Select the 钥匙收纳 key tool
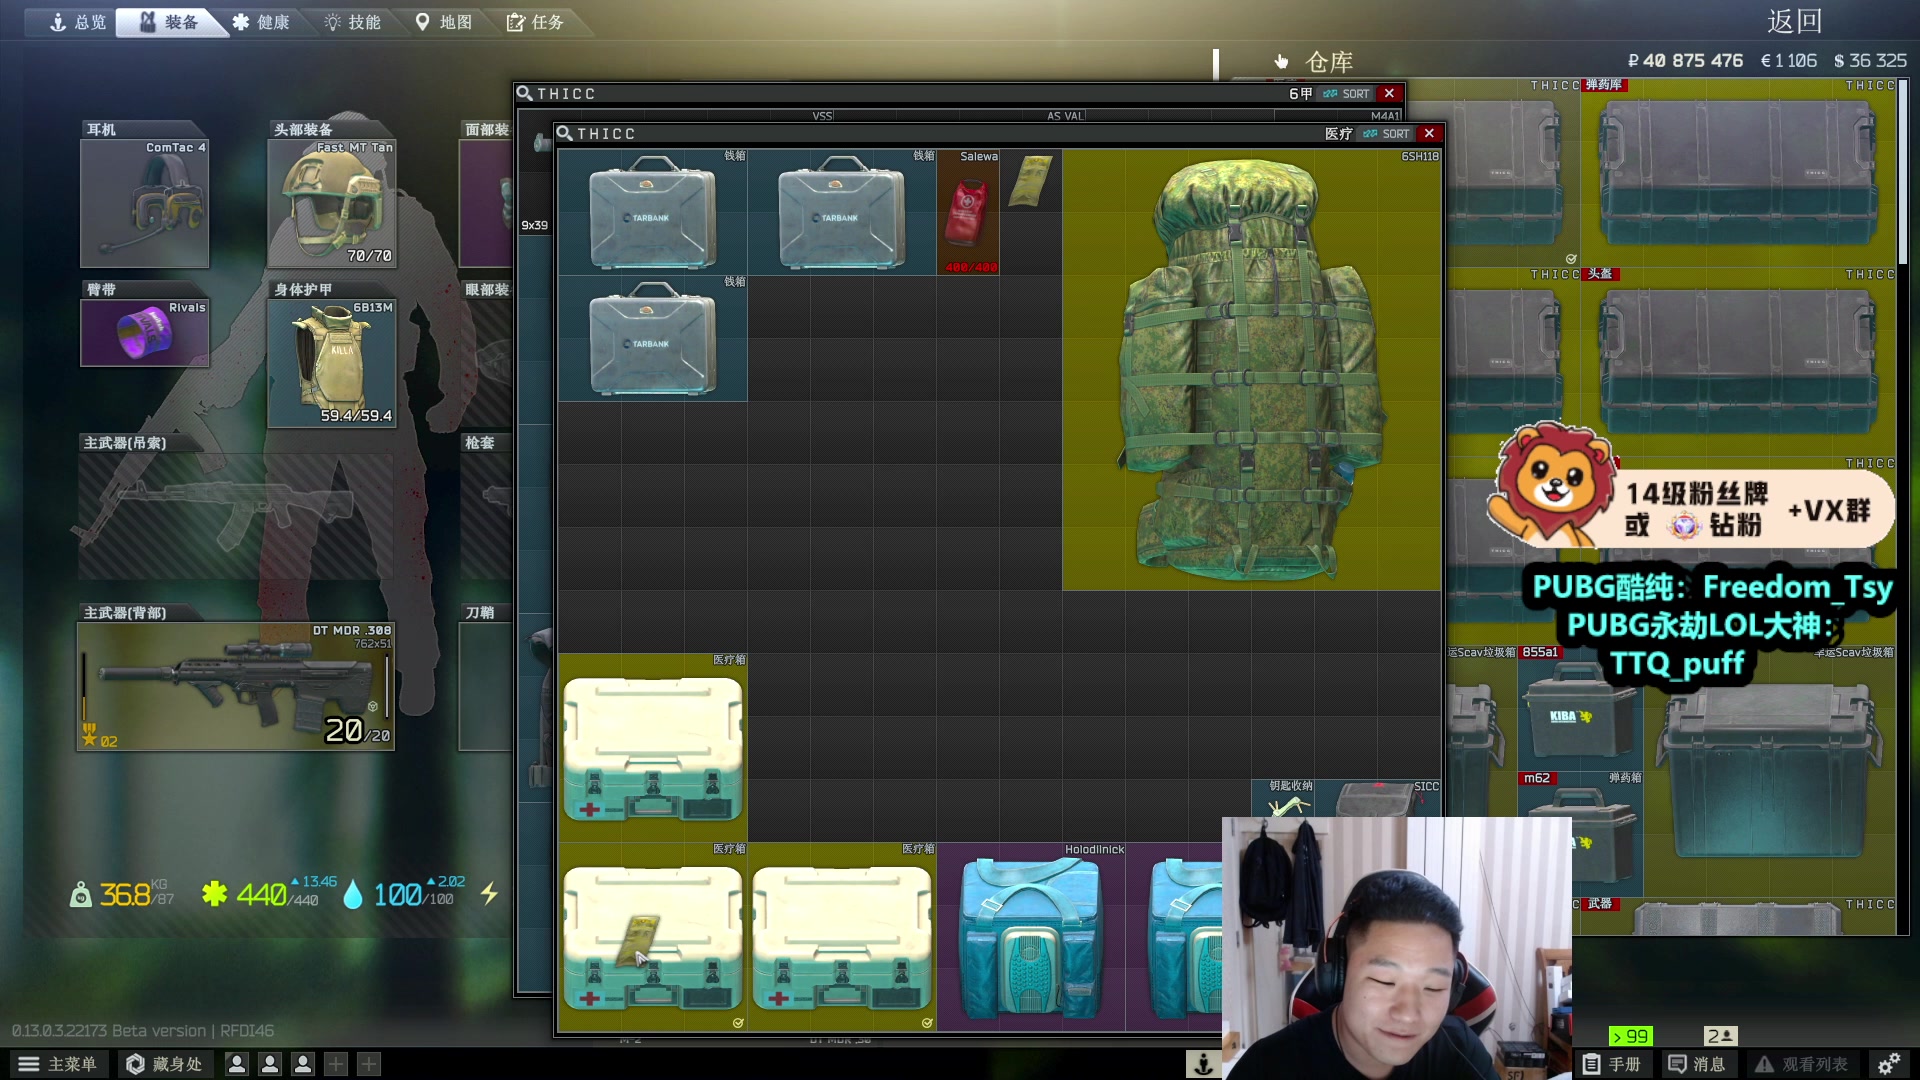This screenshot has width=1920, height=1080. pyautogui.click(x=1282, y=799)
